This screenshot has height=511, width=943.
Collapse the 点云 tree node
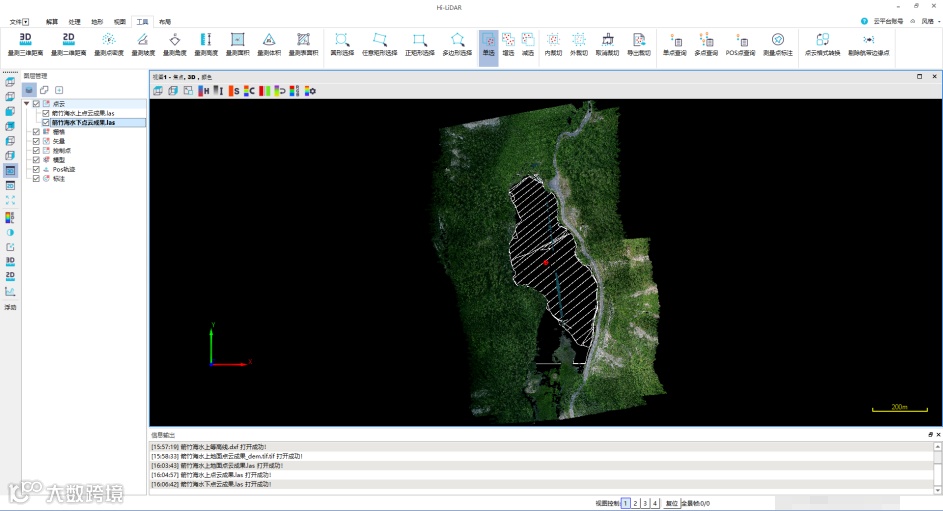pyautogui.click(x=27, y=103)
